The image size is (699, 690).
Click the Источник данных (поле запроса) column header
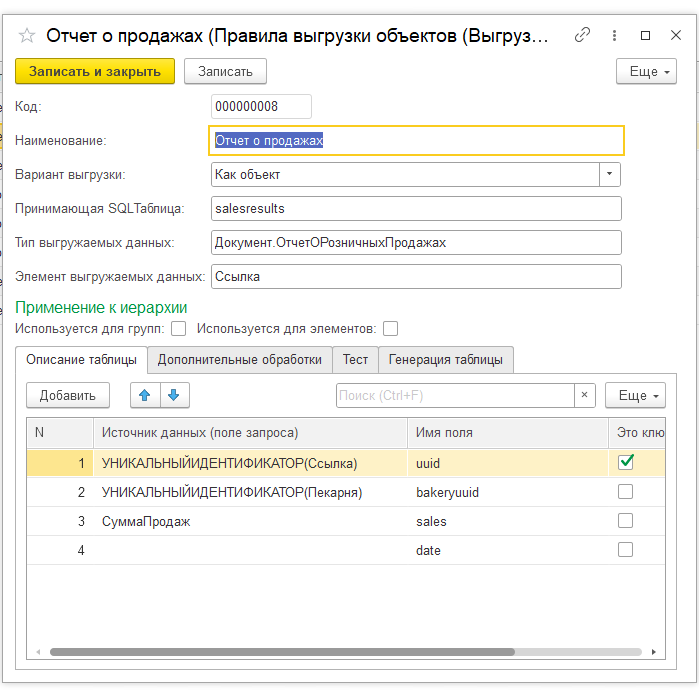251,433
